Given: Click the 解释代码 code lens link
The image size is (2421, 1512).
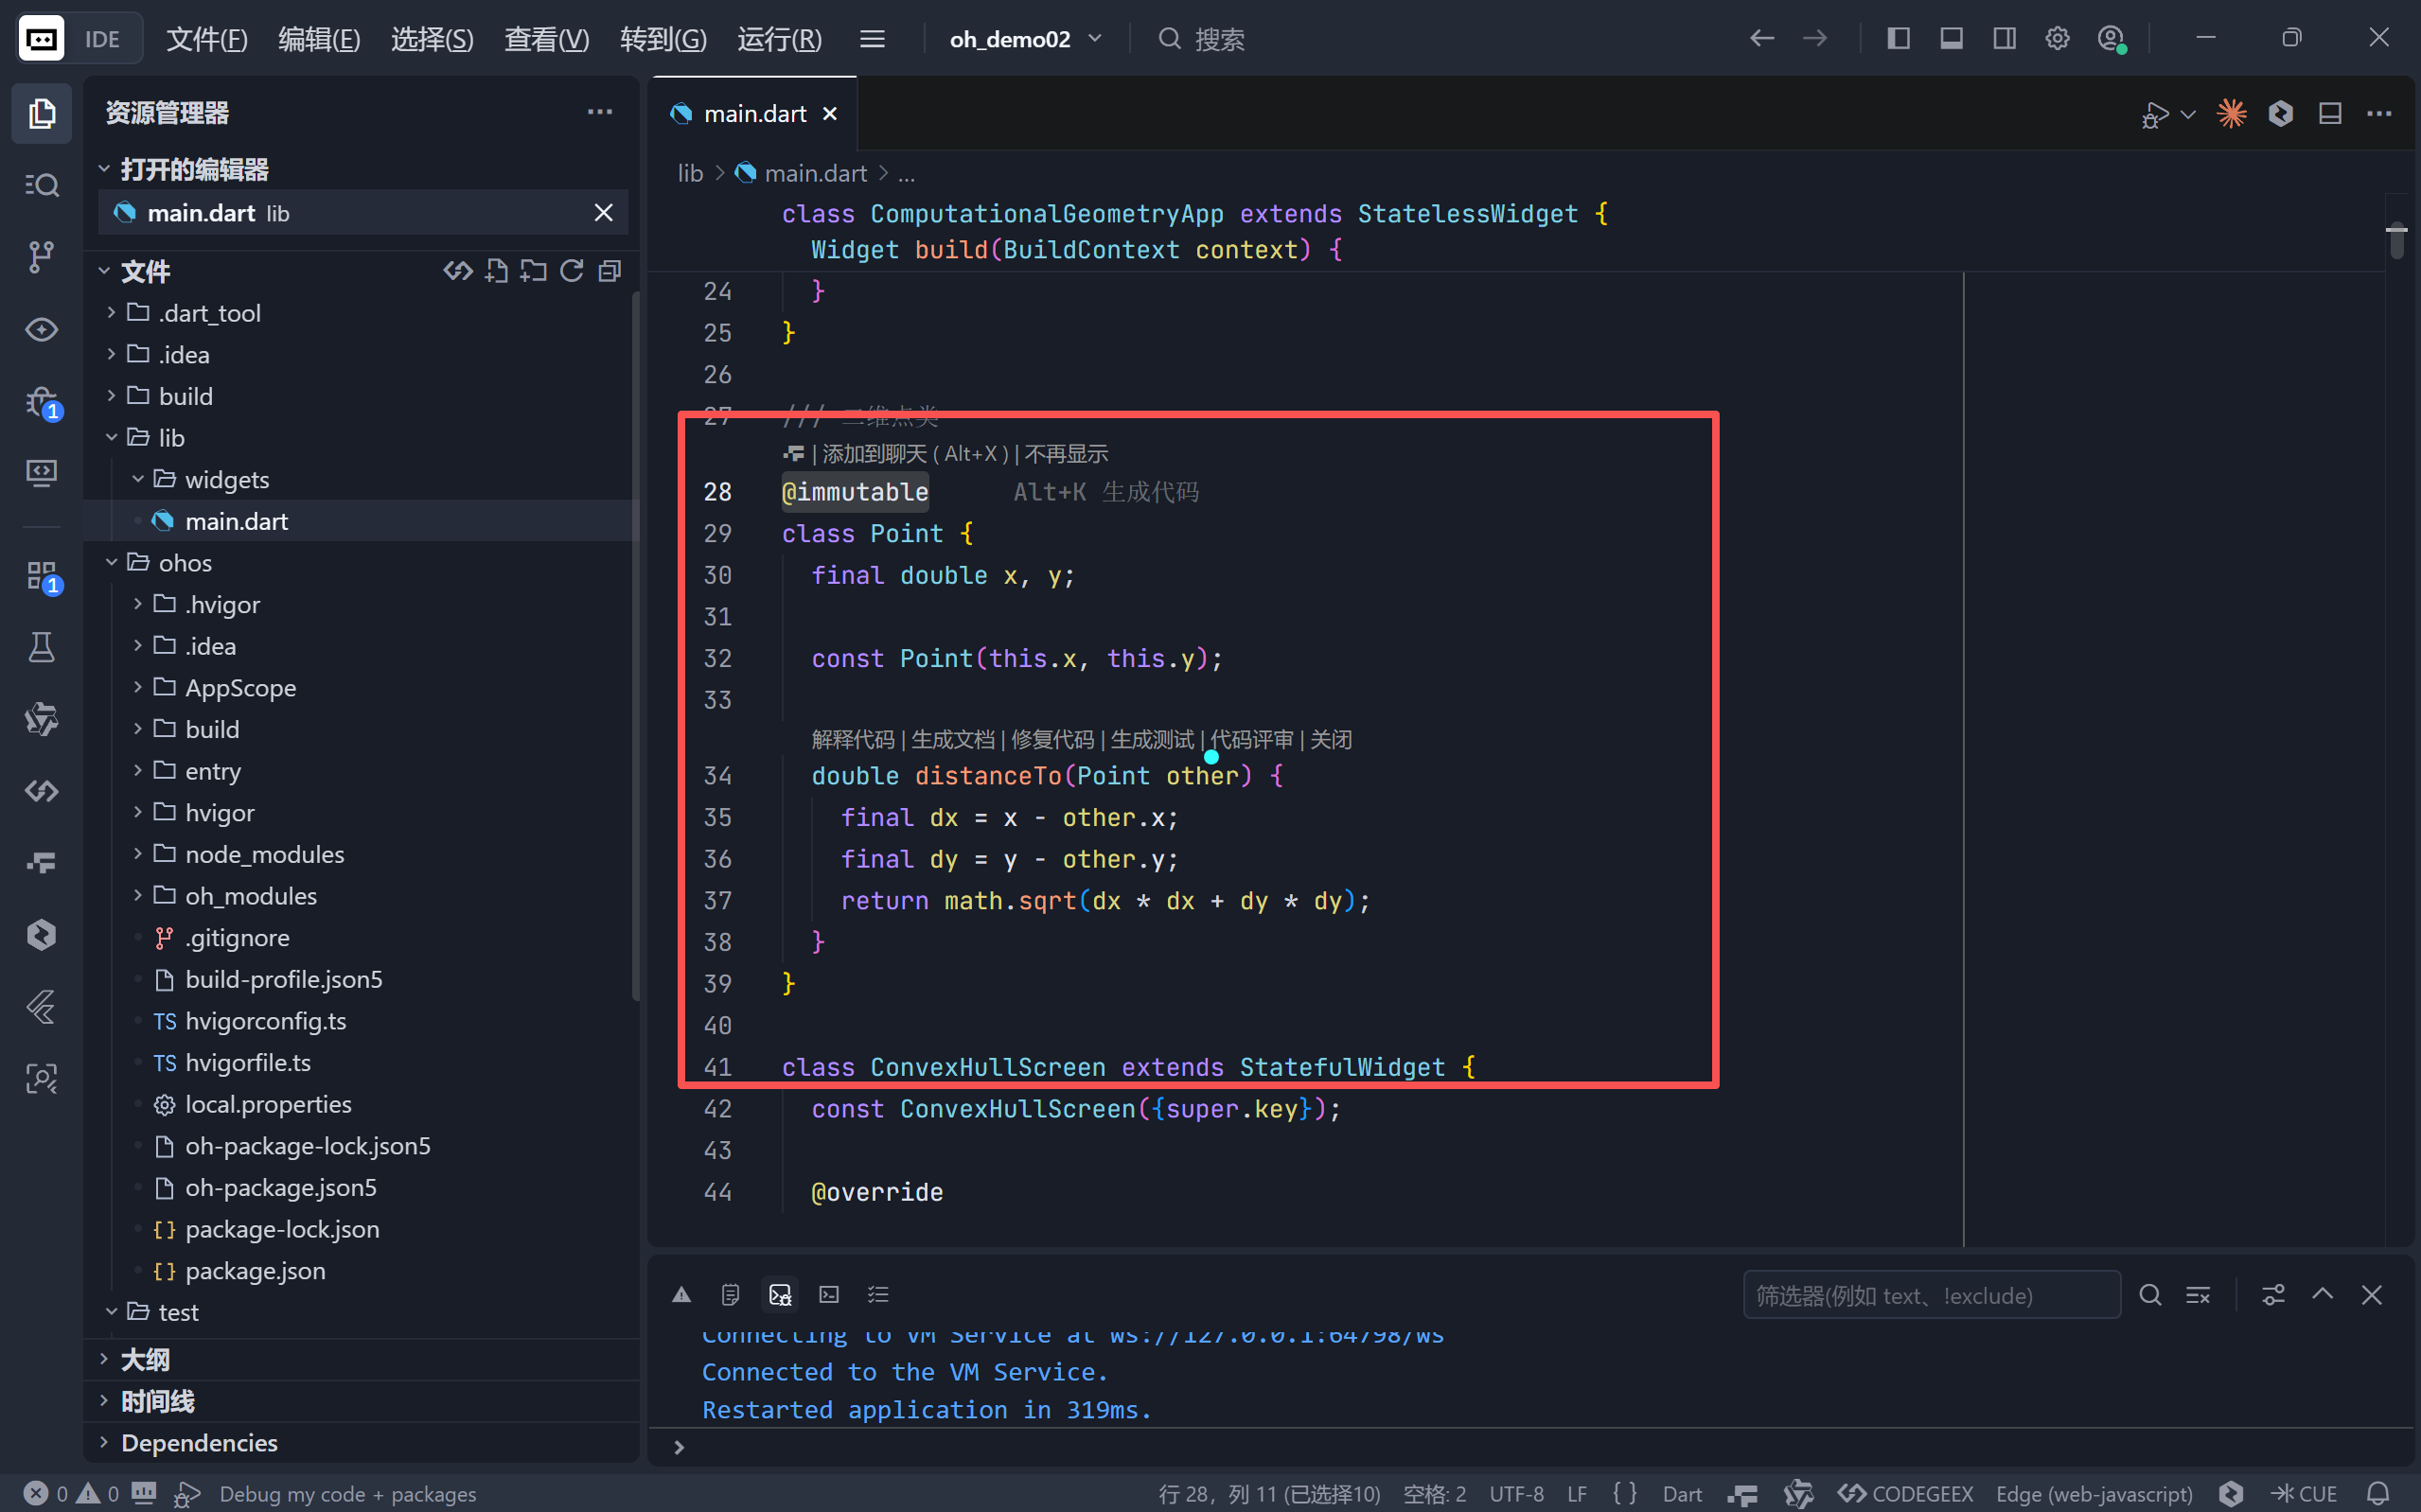Looking at the screenshot, I should (852, 739).
